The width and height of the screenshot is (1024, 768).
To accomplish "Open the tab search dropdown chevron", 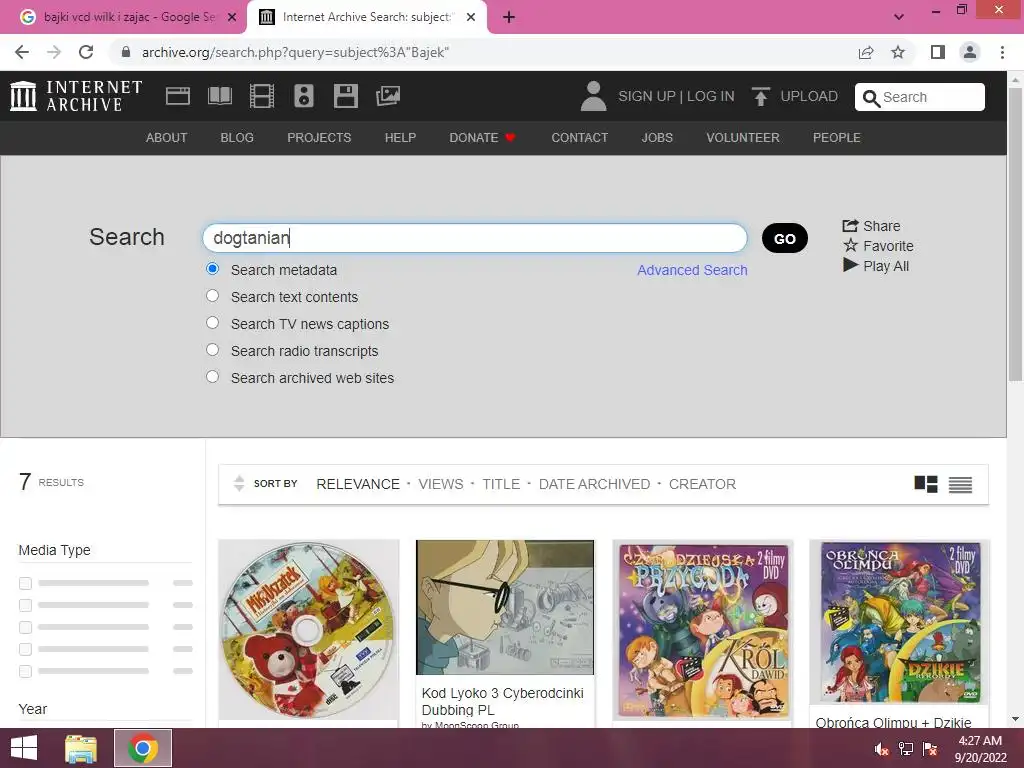I will coord(899,17).
